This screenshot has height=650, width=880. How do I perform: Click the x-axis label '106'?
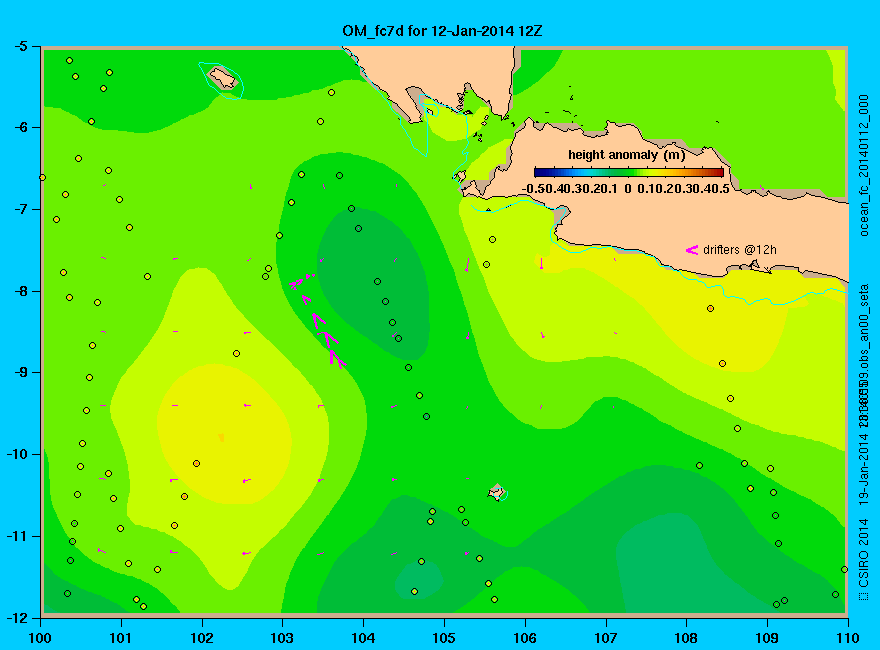[x=525, y=638]
